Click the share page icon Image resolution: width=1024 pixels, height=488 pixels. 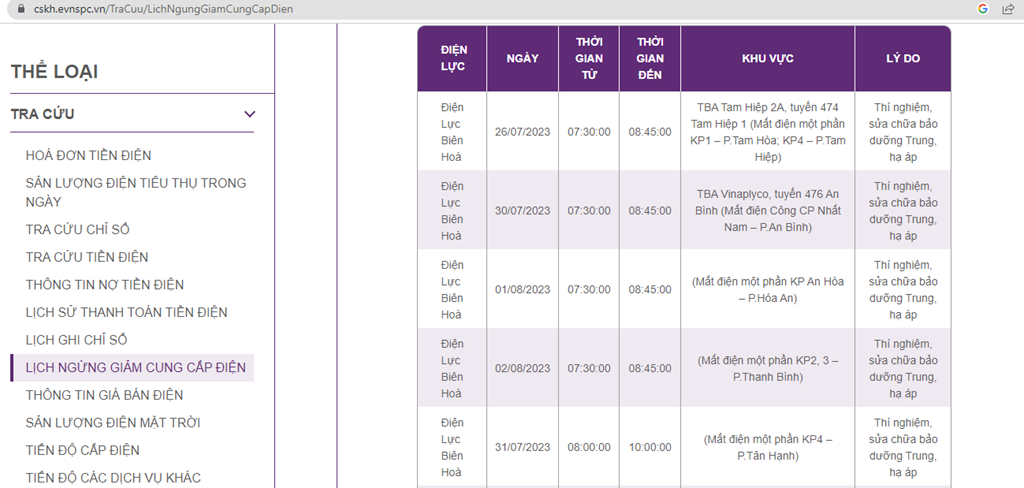point(1008,9)
